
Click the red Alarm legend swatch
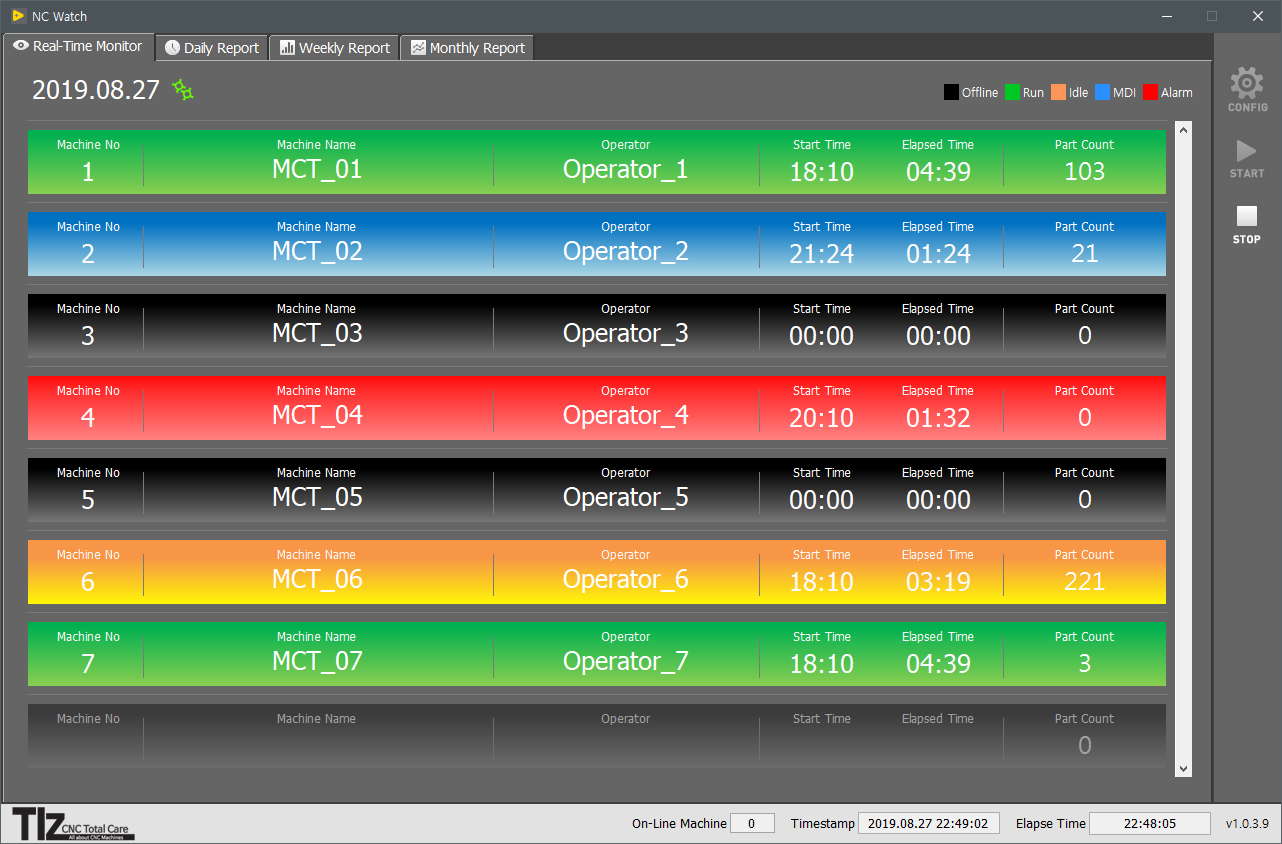pyautogui.click(x=1150, y=92)
